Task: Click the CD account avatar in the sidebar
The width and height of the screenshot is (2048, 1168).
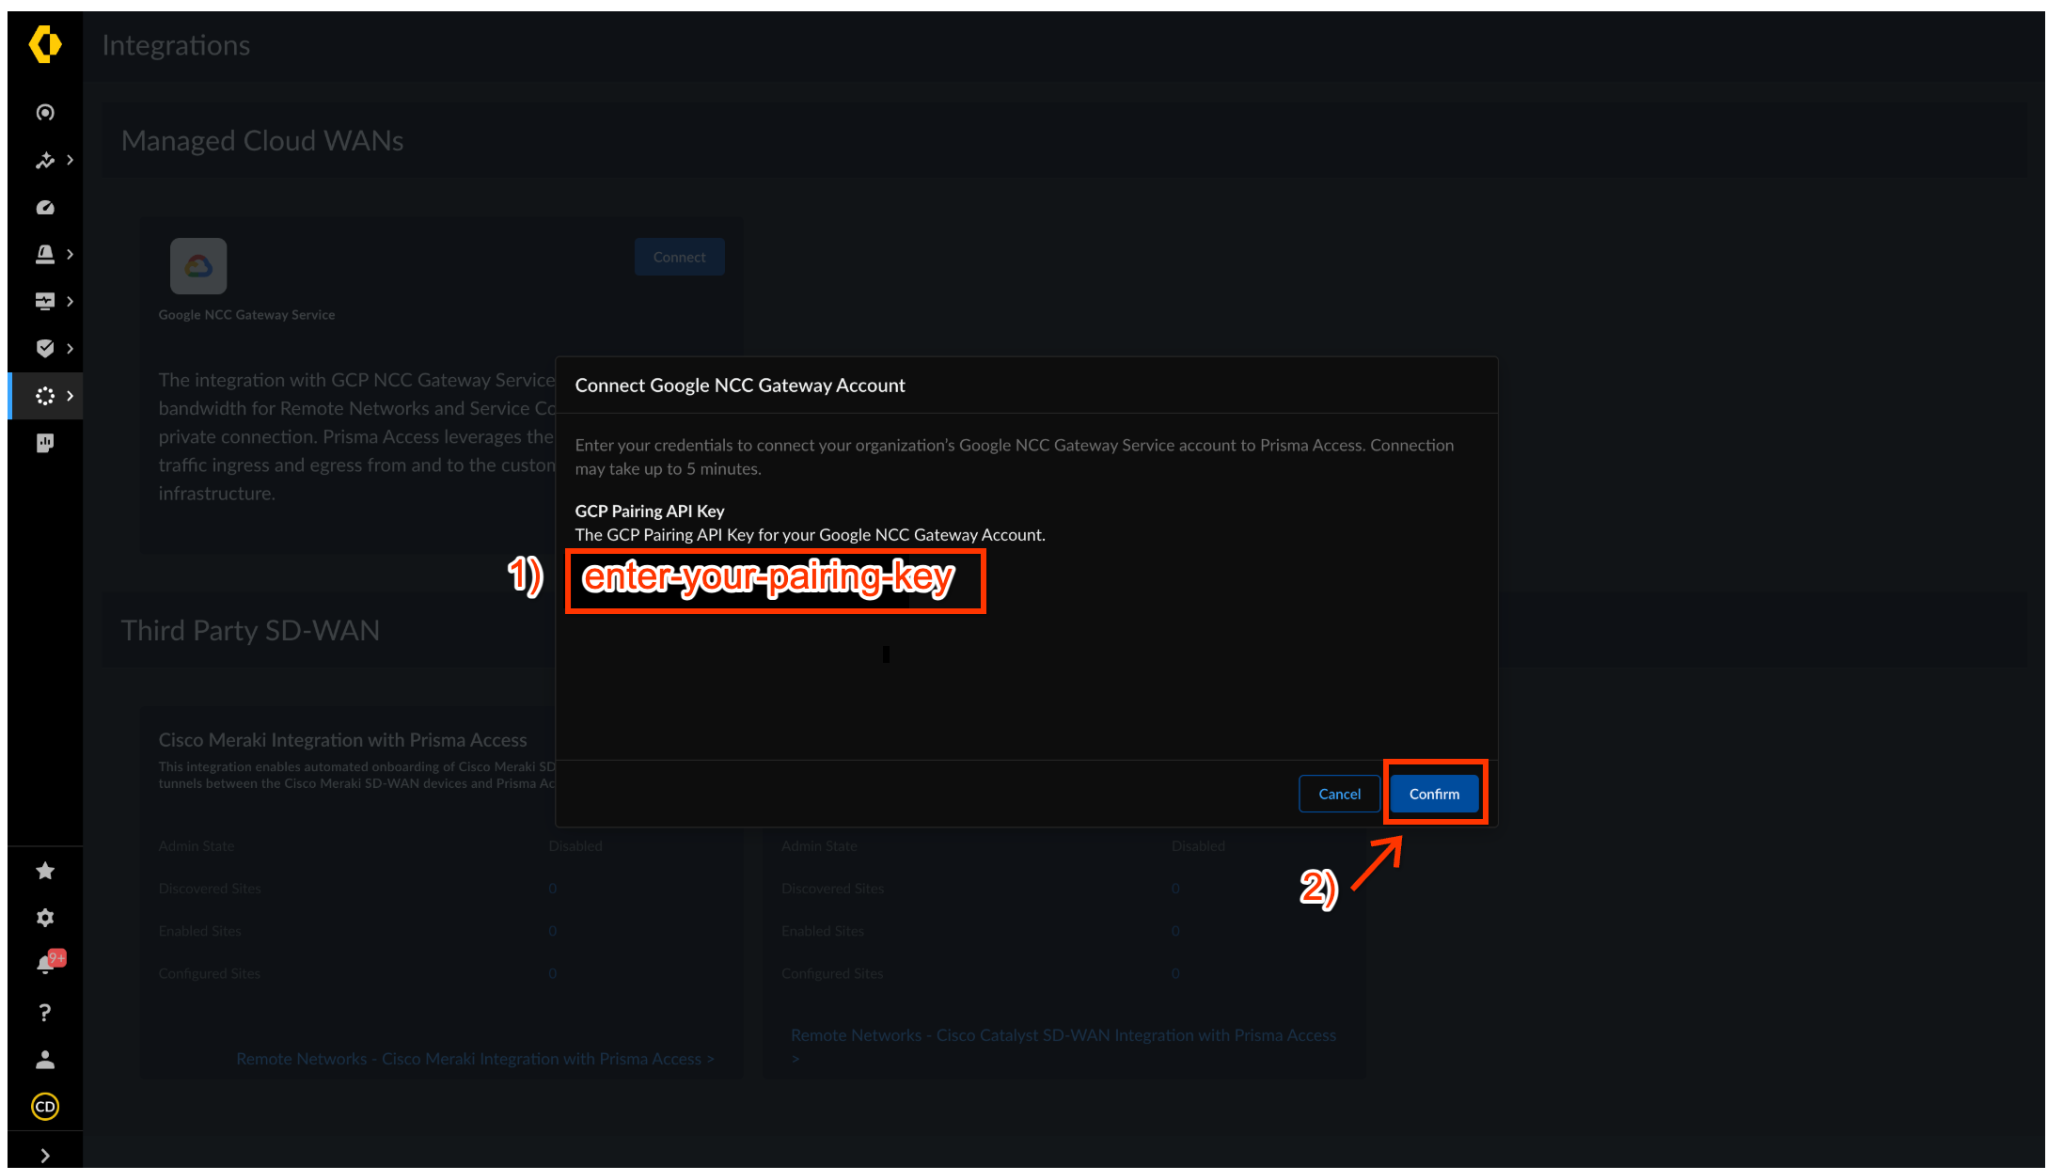Action: [x=45, y=1107]
